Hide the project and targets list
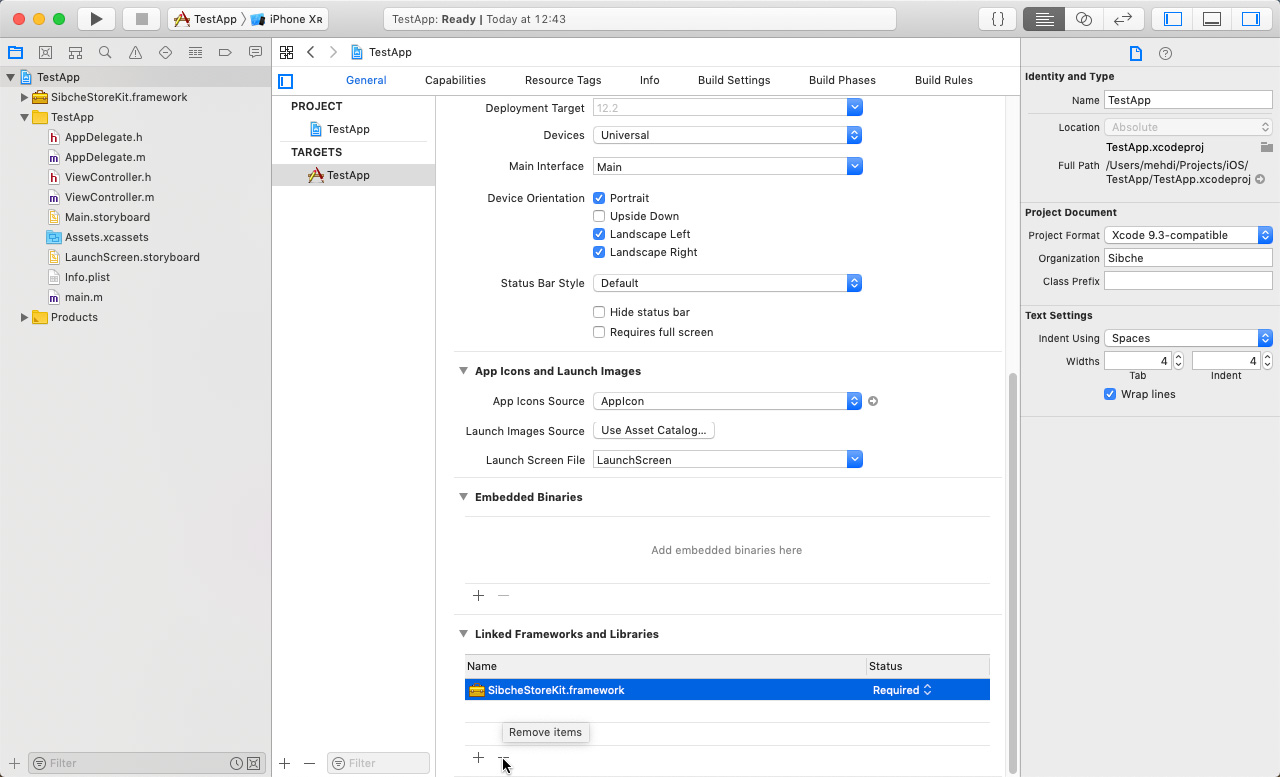The width and height of the screenshot is (1280, 777). coord(286,81)
